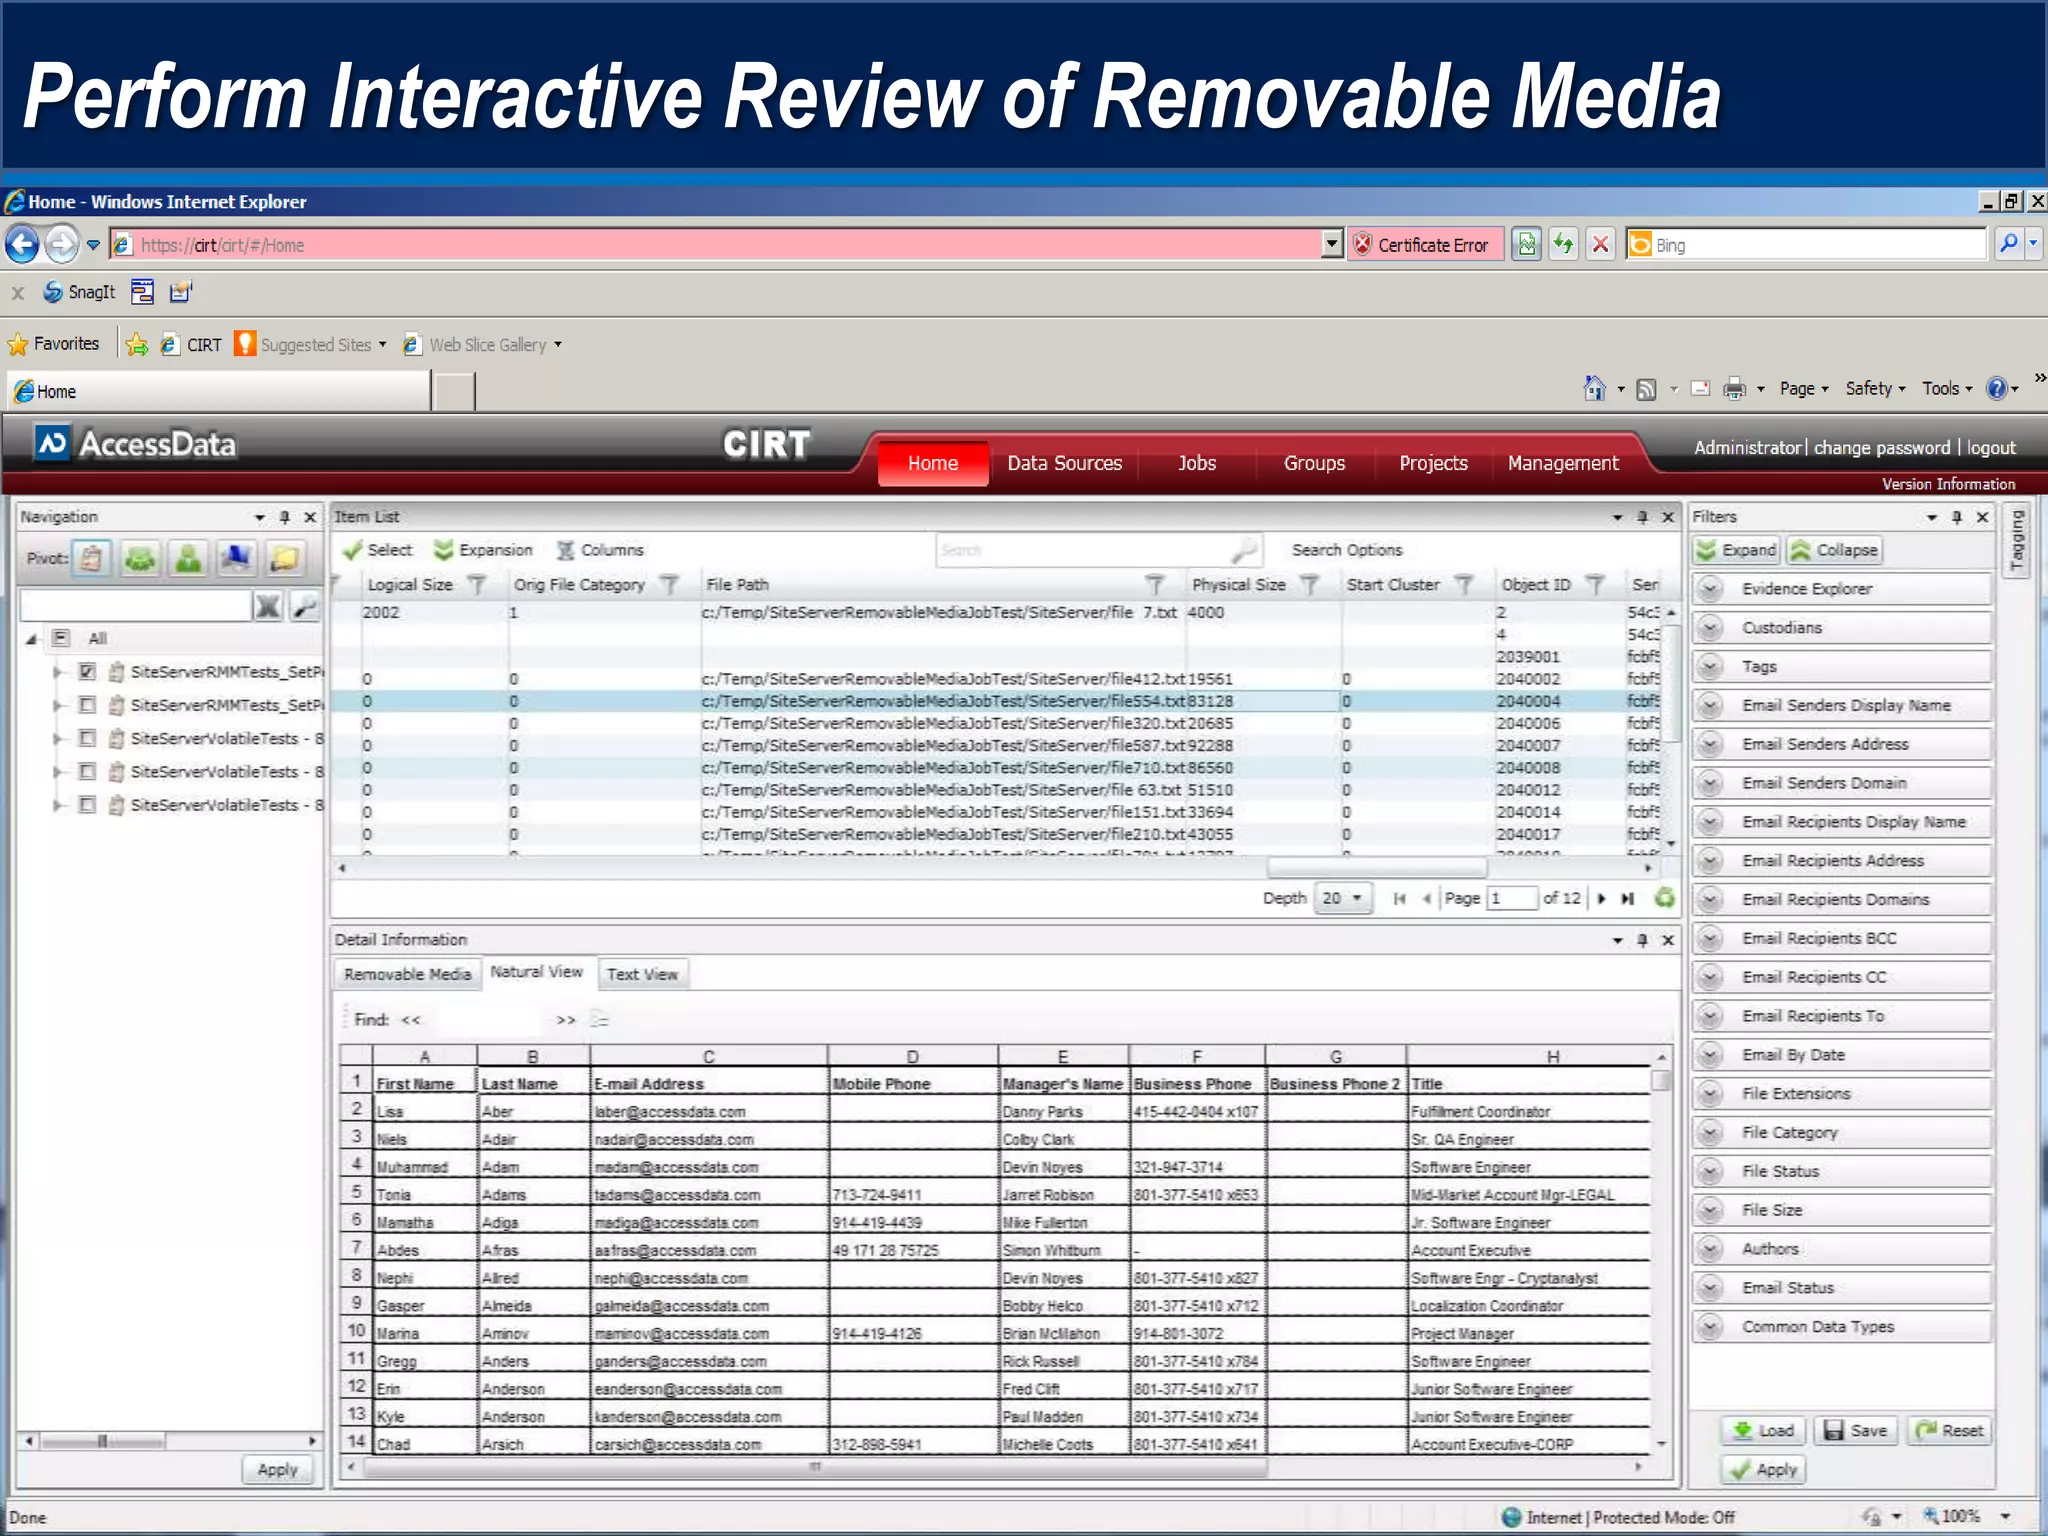Clear navigation search with X icon

tap(268, 606)
